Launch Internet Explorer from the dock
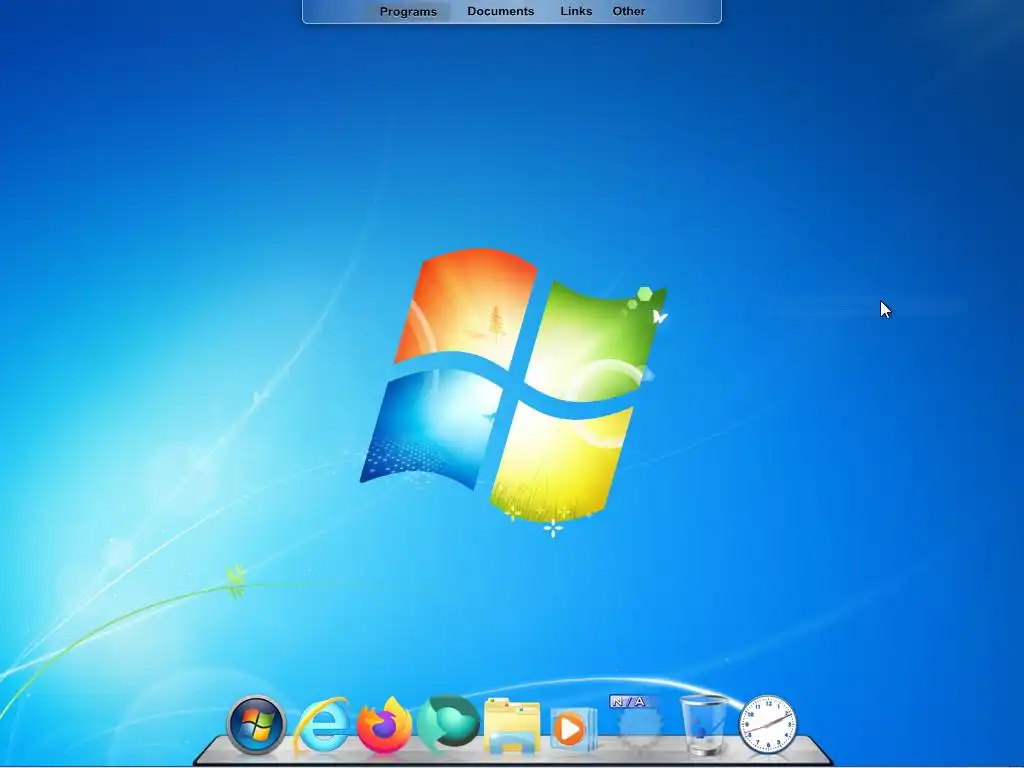The image size is (1024, 768). 321,725
